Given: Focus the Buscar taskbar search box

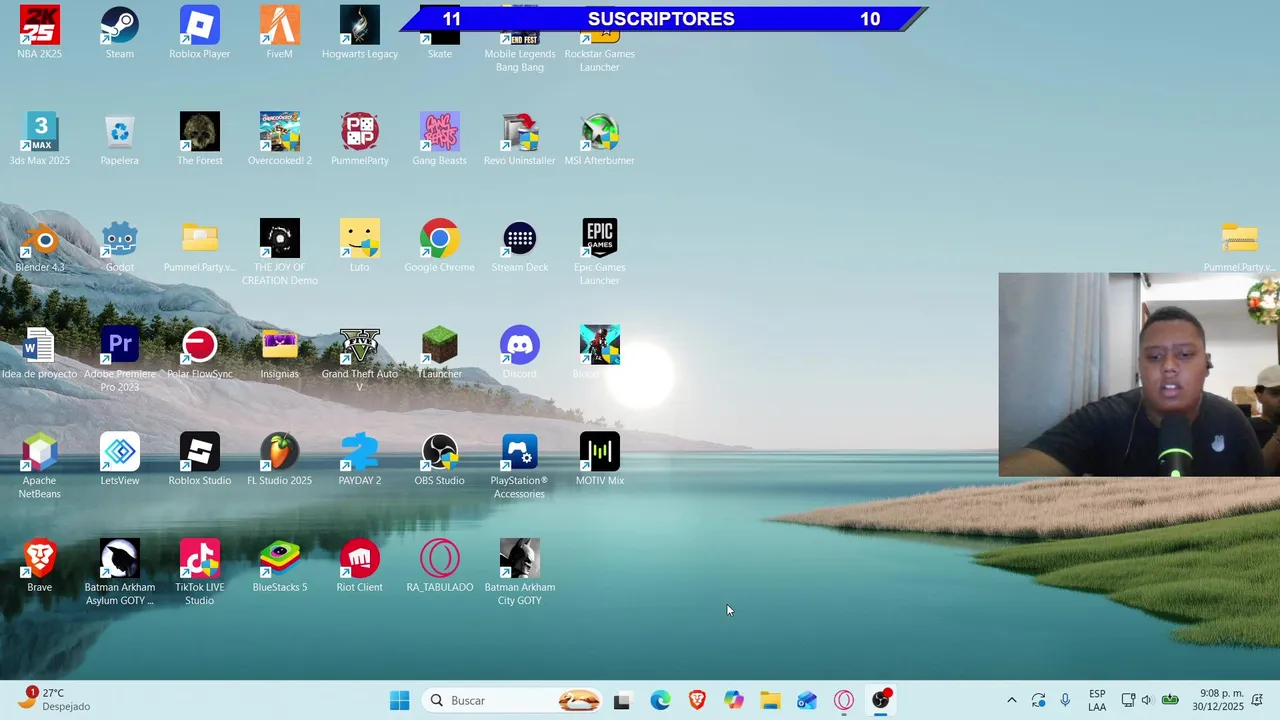Looking at the screenshot, I should [510, 700].
